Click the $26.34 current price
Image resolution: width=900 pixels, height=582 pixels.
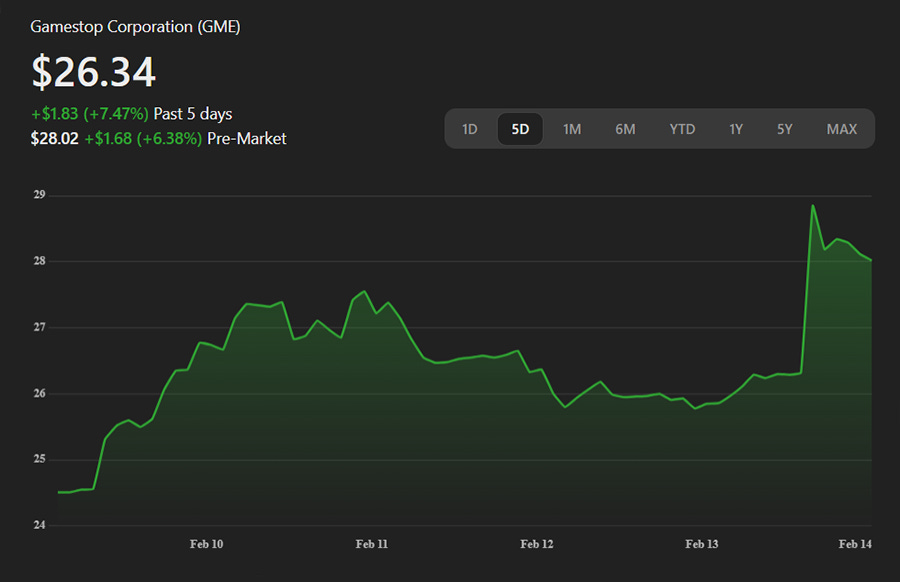click(x=94, y=72)
